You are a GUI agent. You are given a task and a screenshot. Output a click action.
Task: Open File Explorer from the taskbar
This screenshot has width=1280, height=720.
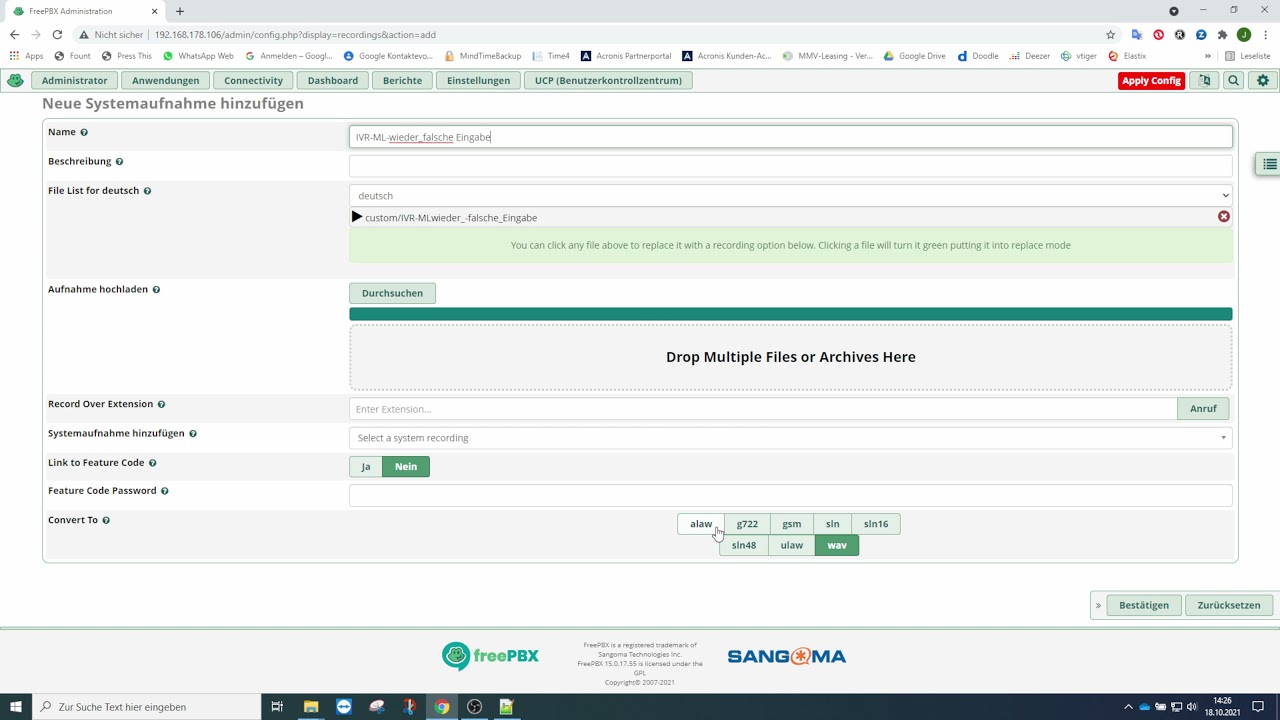tap(311, 706)
